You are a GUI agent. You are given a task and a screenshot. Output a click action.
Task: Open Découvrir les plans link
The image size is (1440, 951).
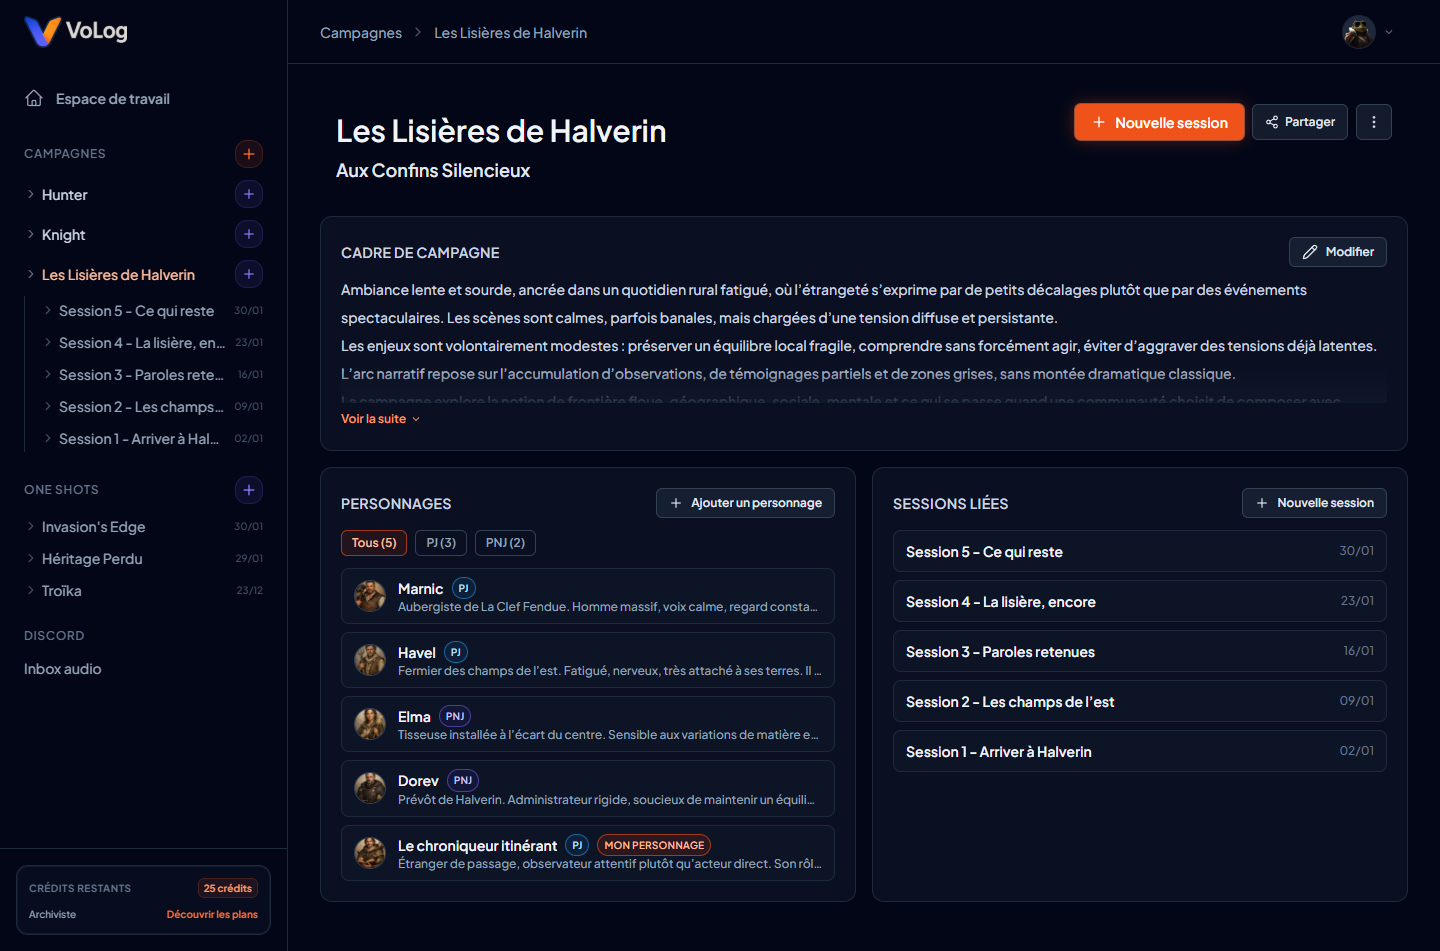coord(211,913)
